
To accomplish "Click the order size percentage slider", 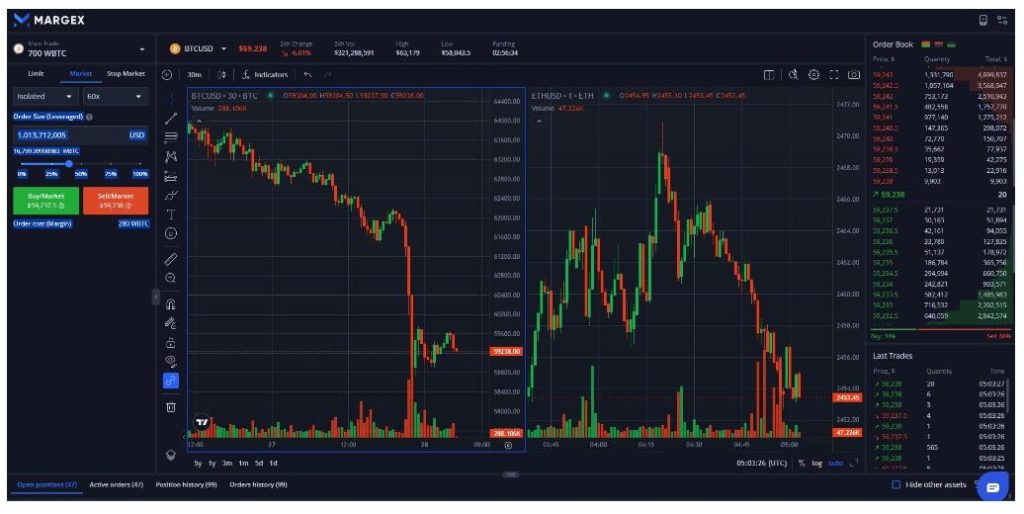I will [x=81, y=164].
